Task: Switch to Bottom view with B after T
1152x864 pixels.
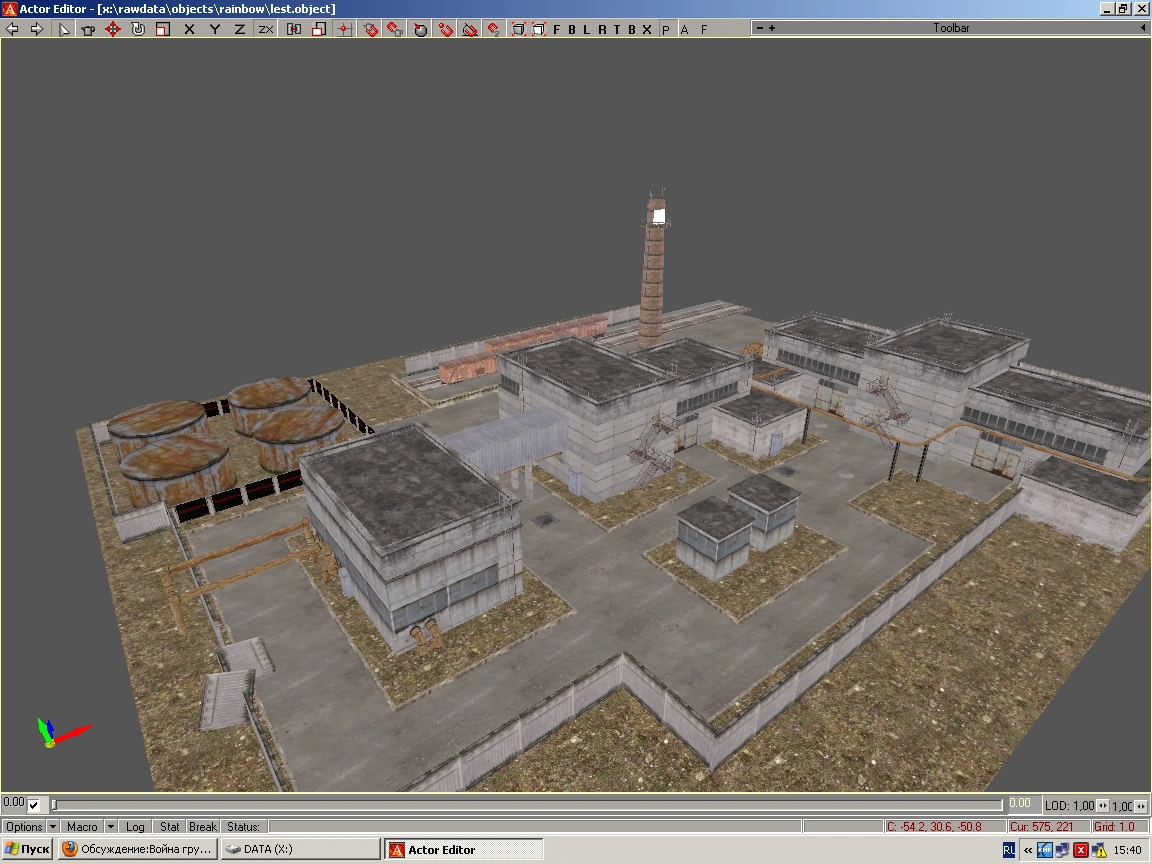Action: point(631,29)
